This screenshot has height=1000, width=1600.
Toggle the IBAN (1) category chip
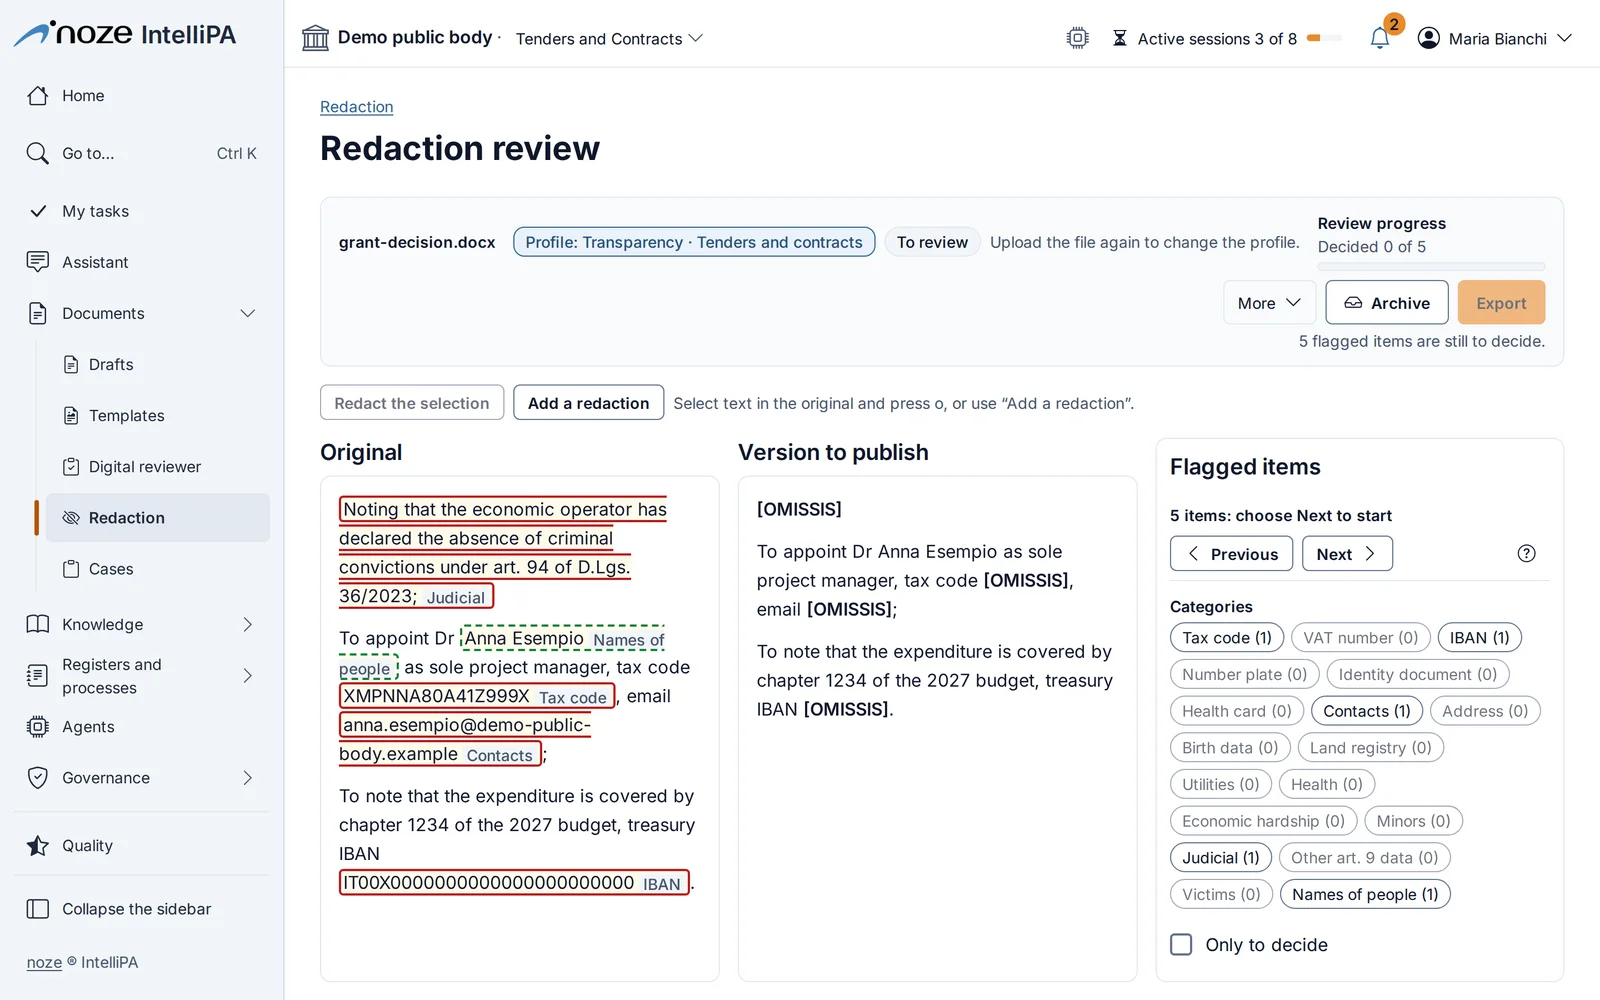tap(1480, 638)
